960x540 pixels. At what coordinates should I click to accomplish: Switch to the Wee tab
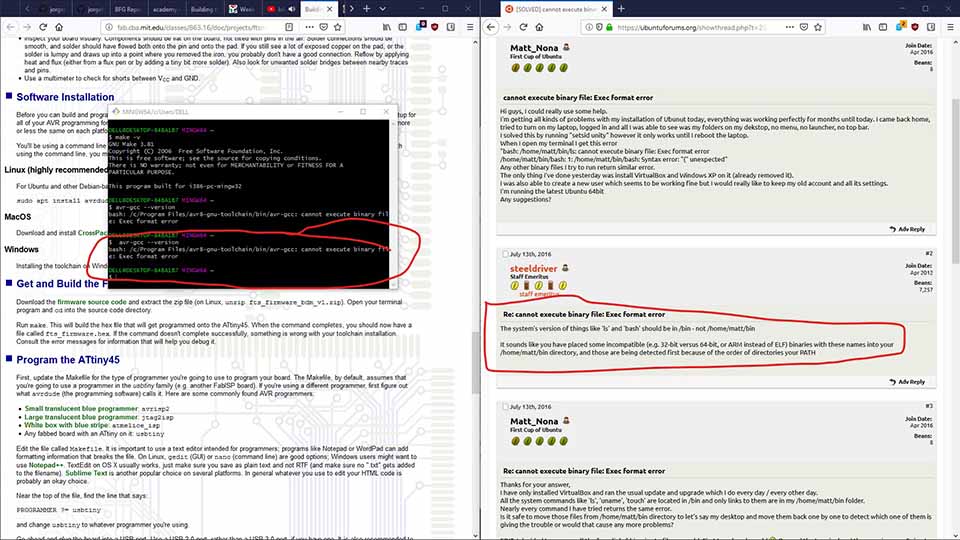[x=242, y=9]
